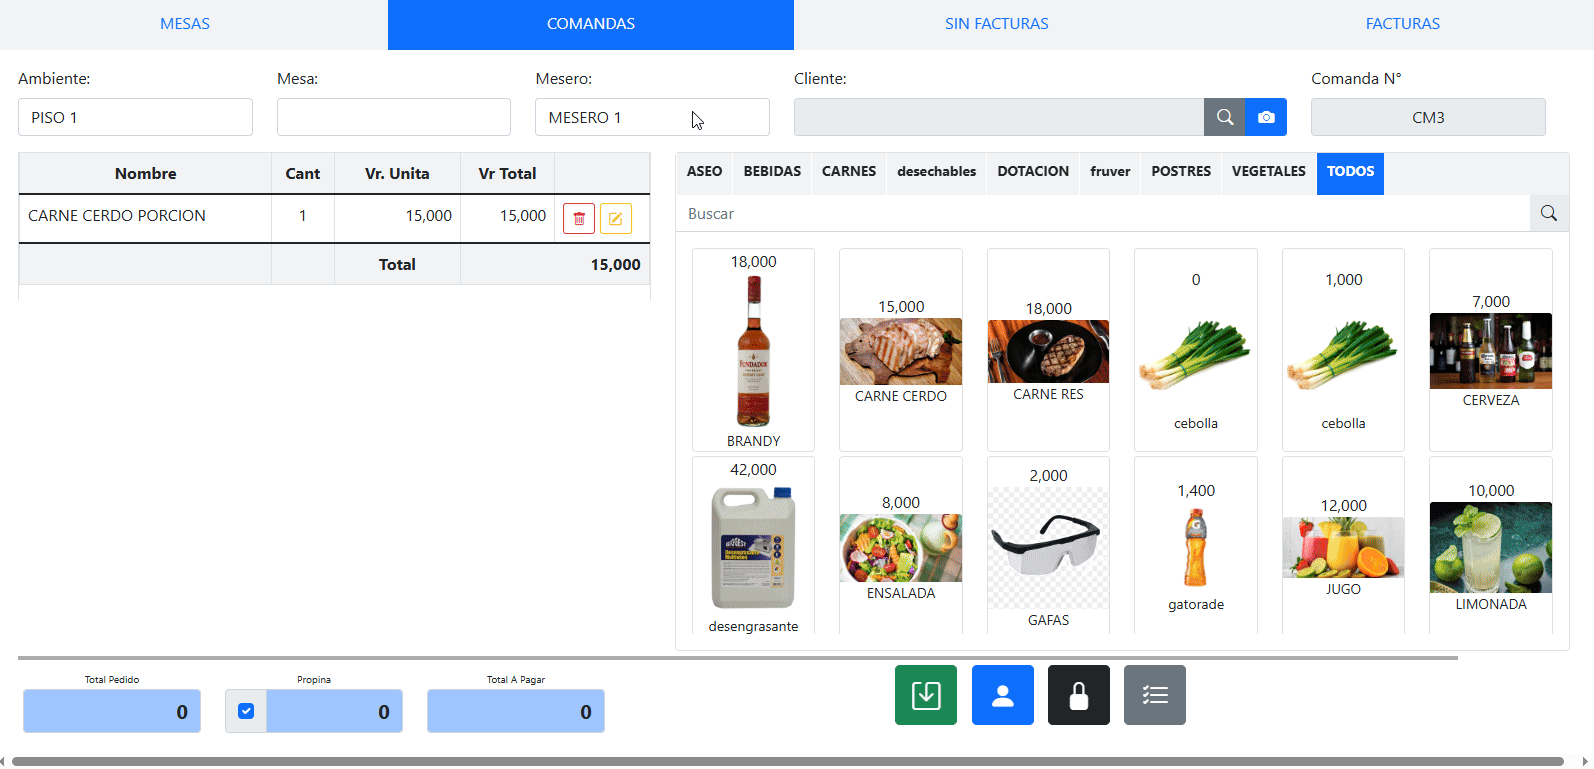This screenshot has width=1594, height=769.
Task: Add the CERVEZA product thumbnail
Action: point(1490,351)
